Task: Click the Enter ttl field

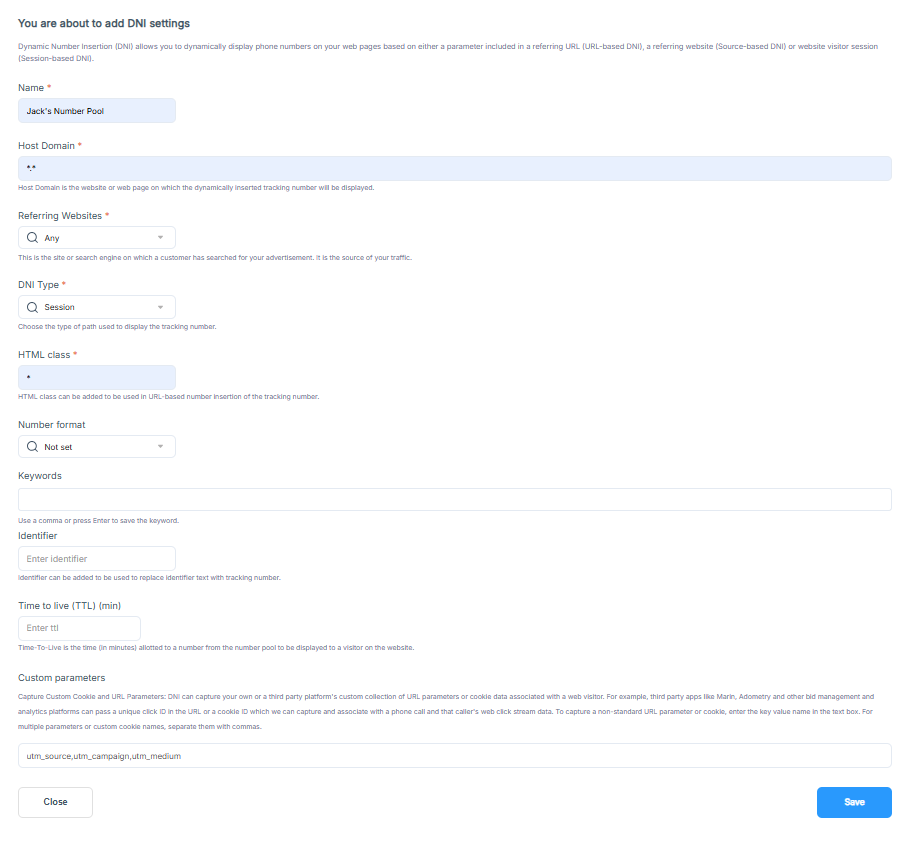Action: click(x=80, y=628)
